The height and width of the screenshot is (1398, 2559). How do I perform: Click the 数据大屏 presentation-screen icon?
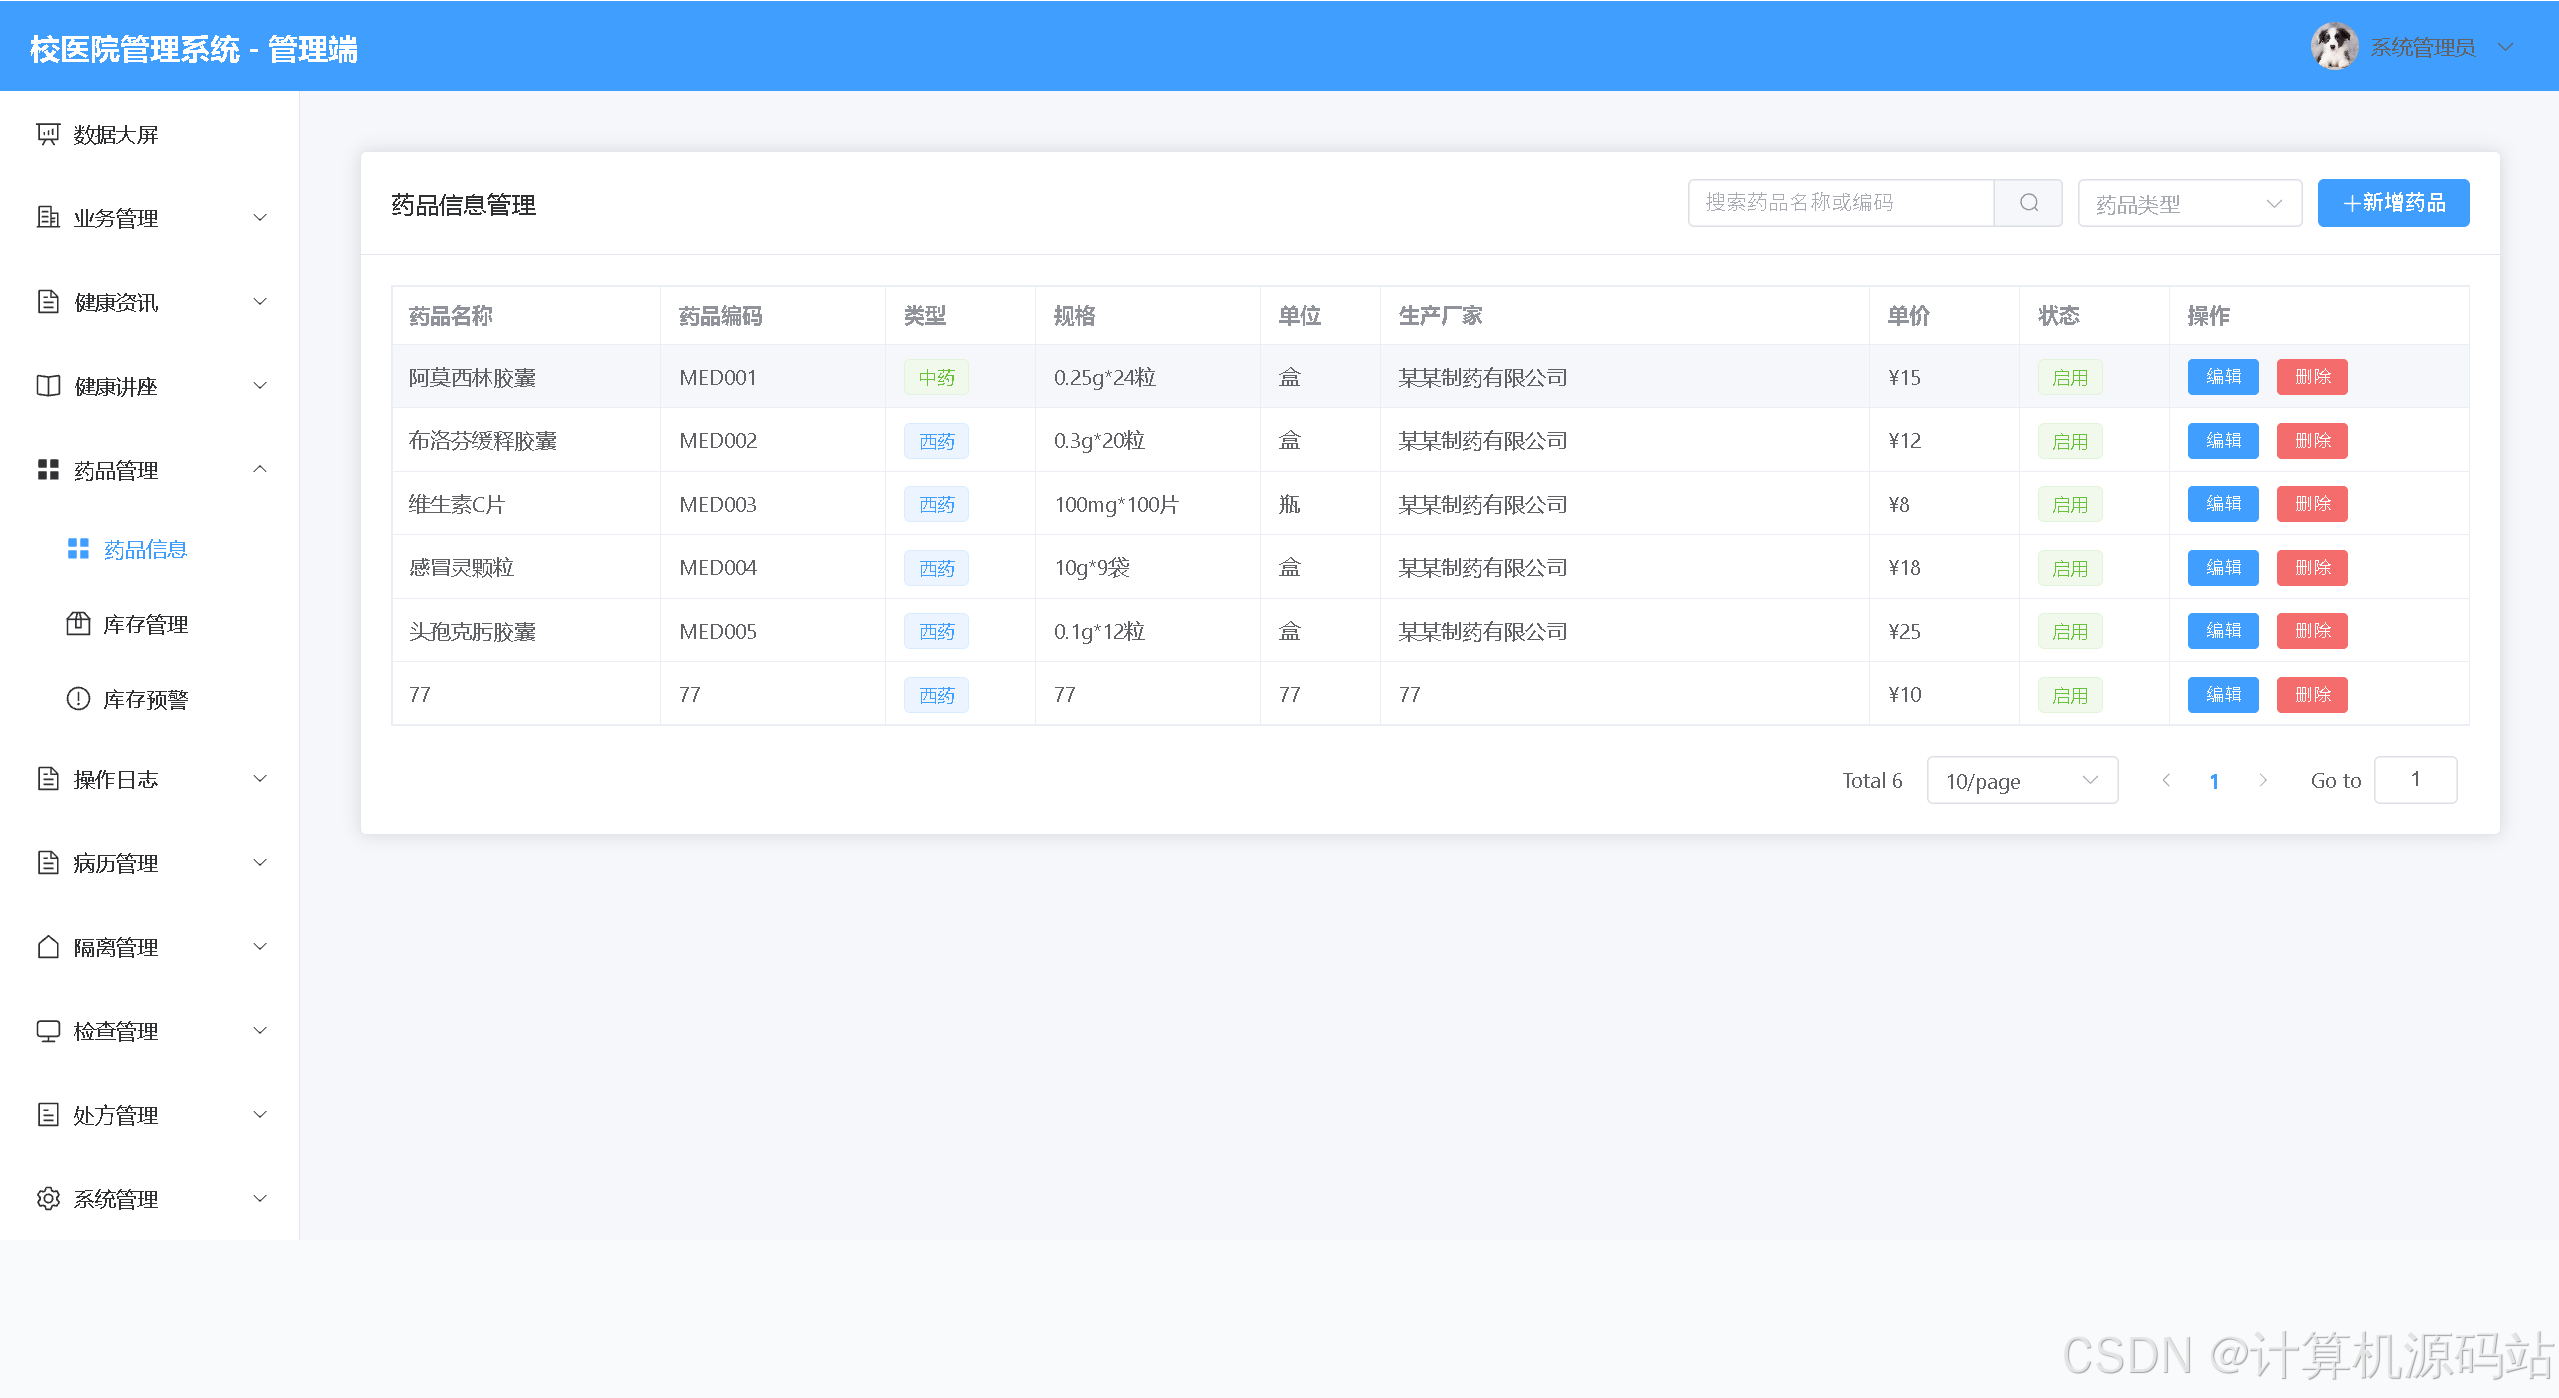tap(48, 134)
